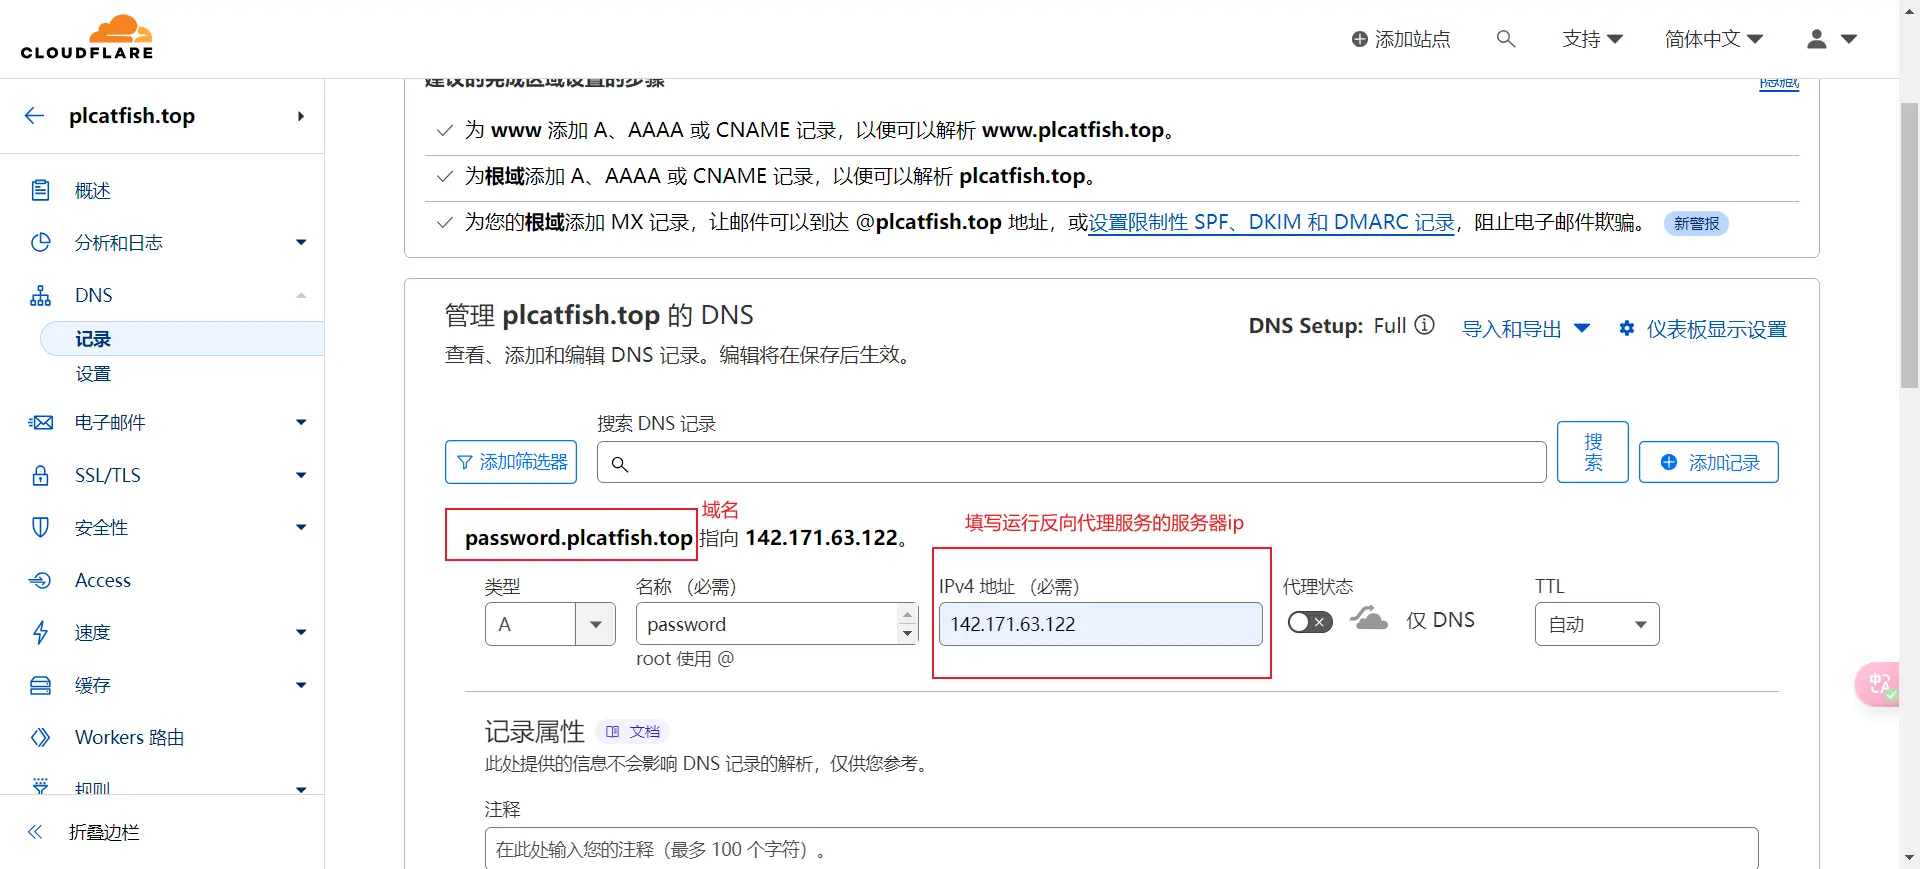Open the TTL 自动 dropdown
This screenshot has width=1920, height=869.
coord(1597,624)
